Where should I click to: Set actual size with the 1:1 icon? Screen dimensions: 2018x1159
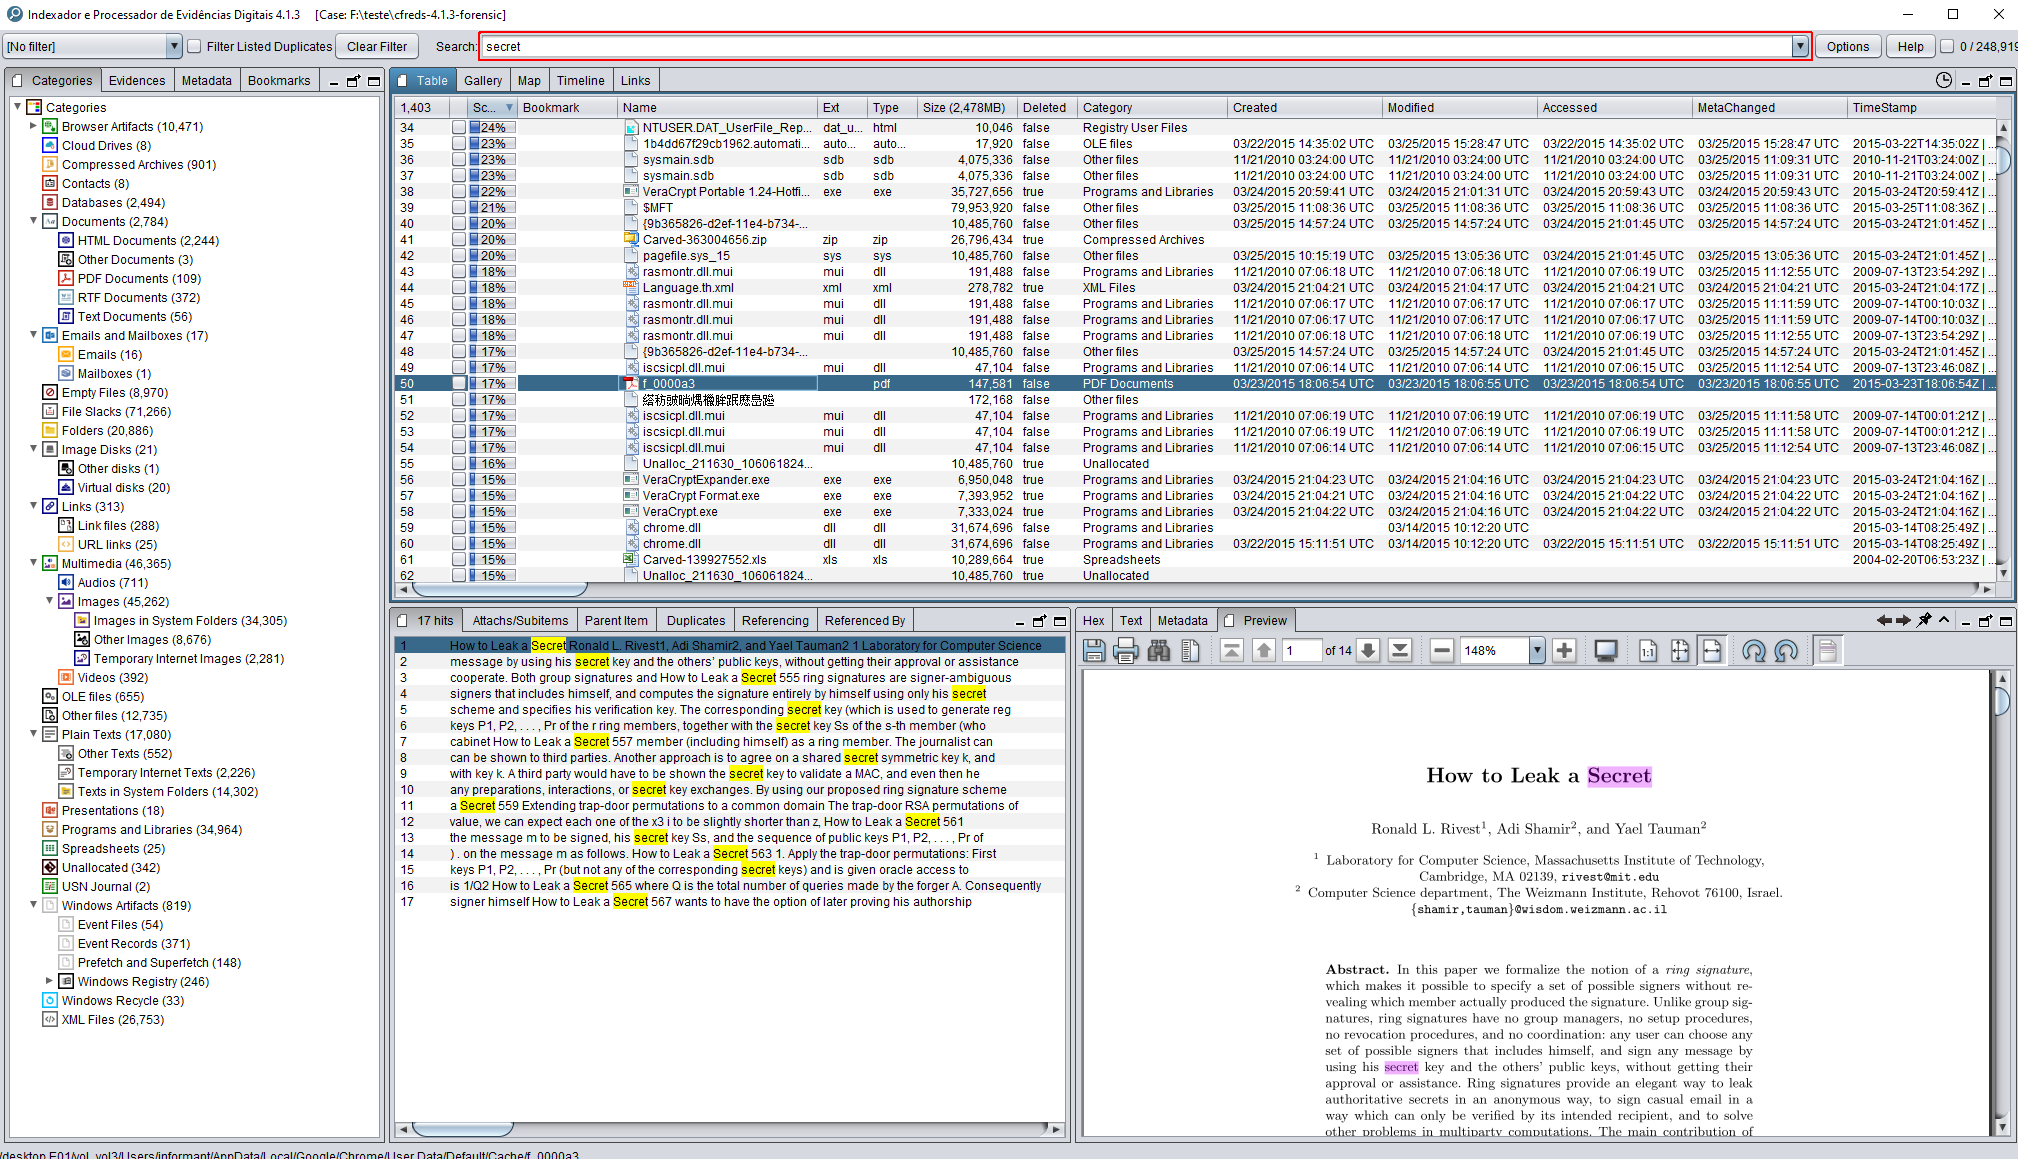(x=1649, y=650)
